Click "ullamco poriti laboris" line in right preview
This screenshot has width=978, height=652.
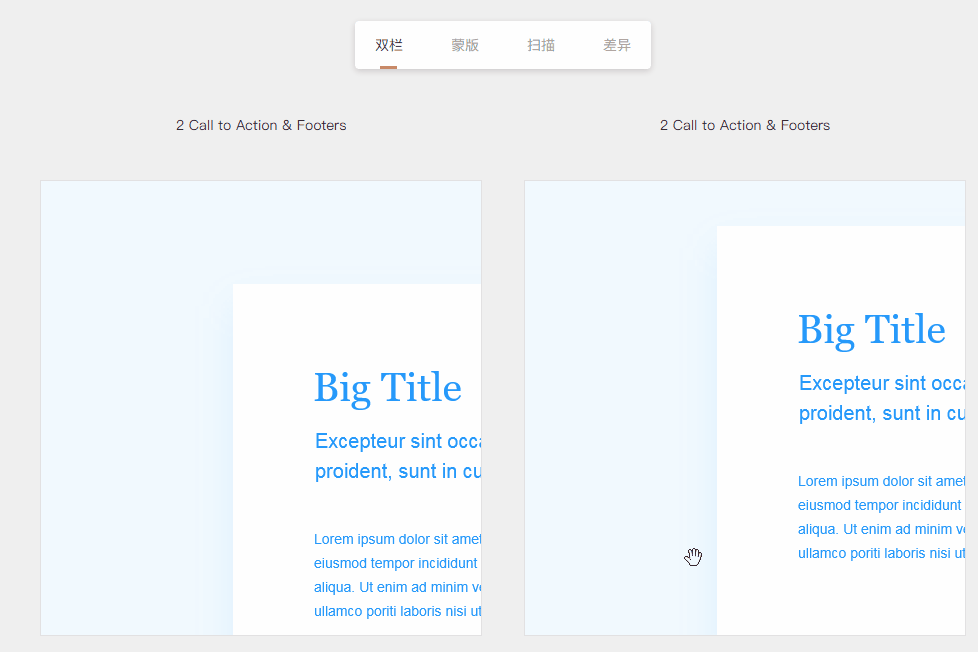coord(880,553)
